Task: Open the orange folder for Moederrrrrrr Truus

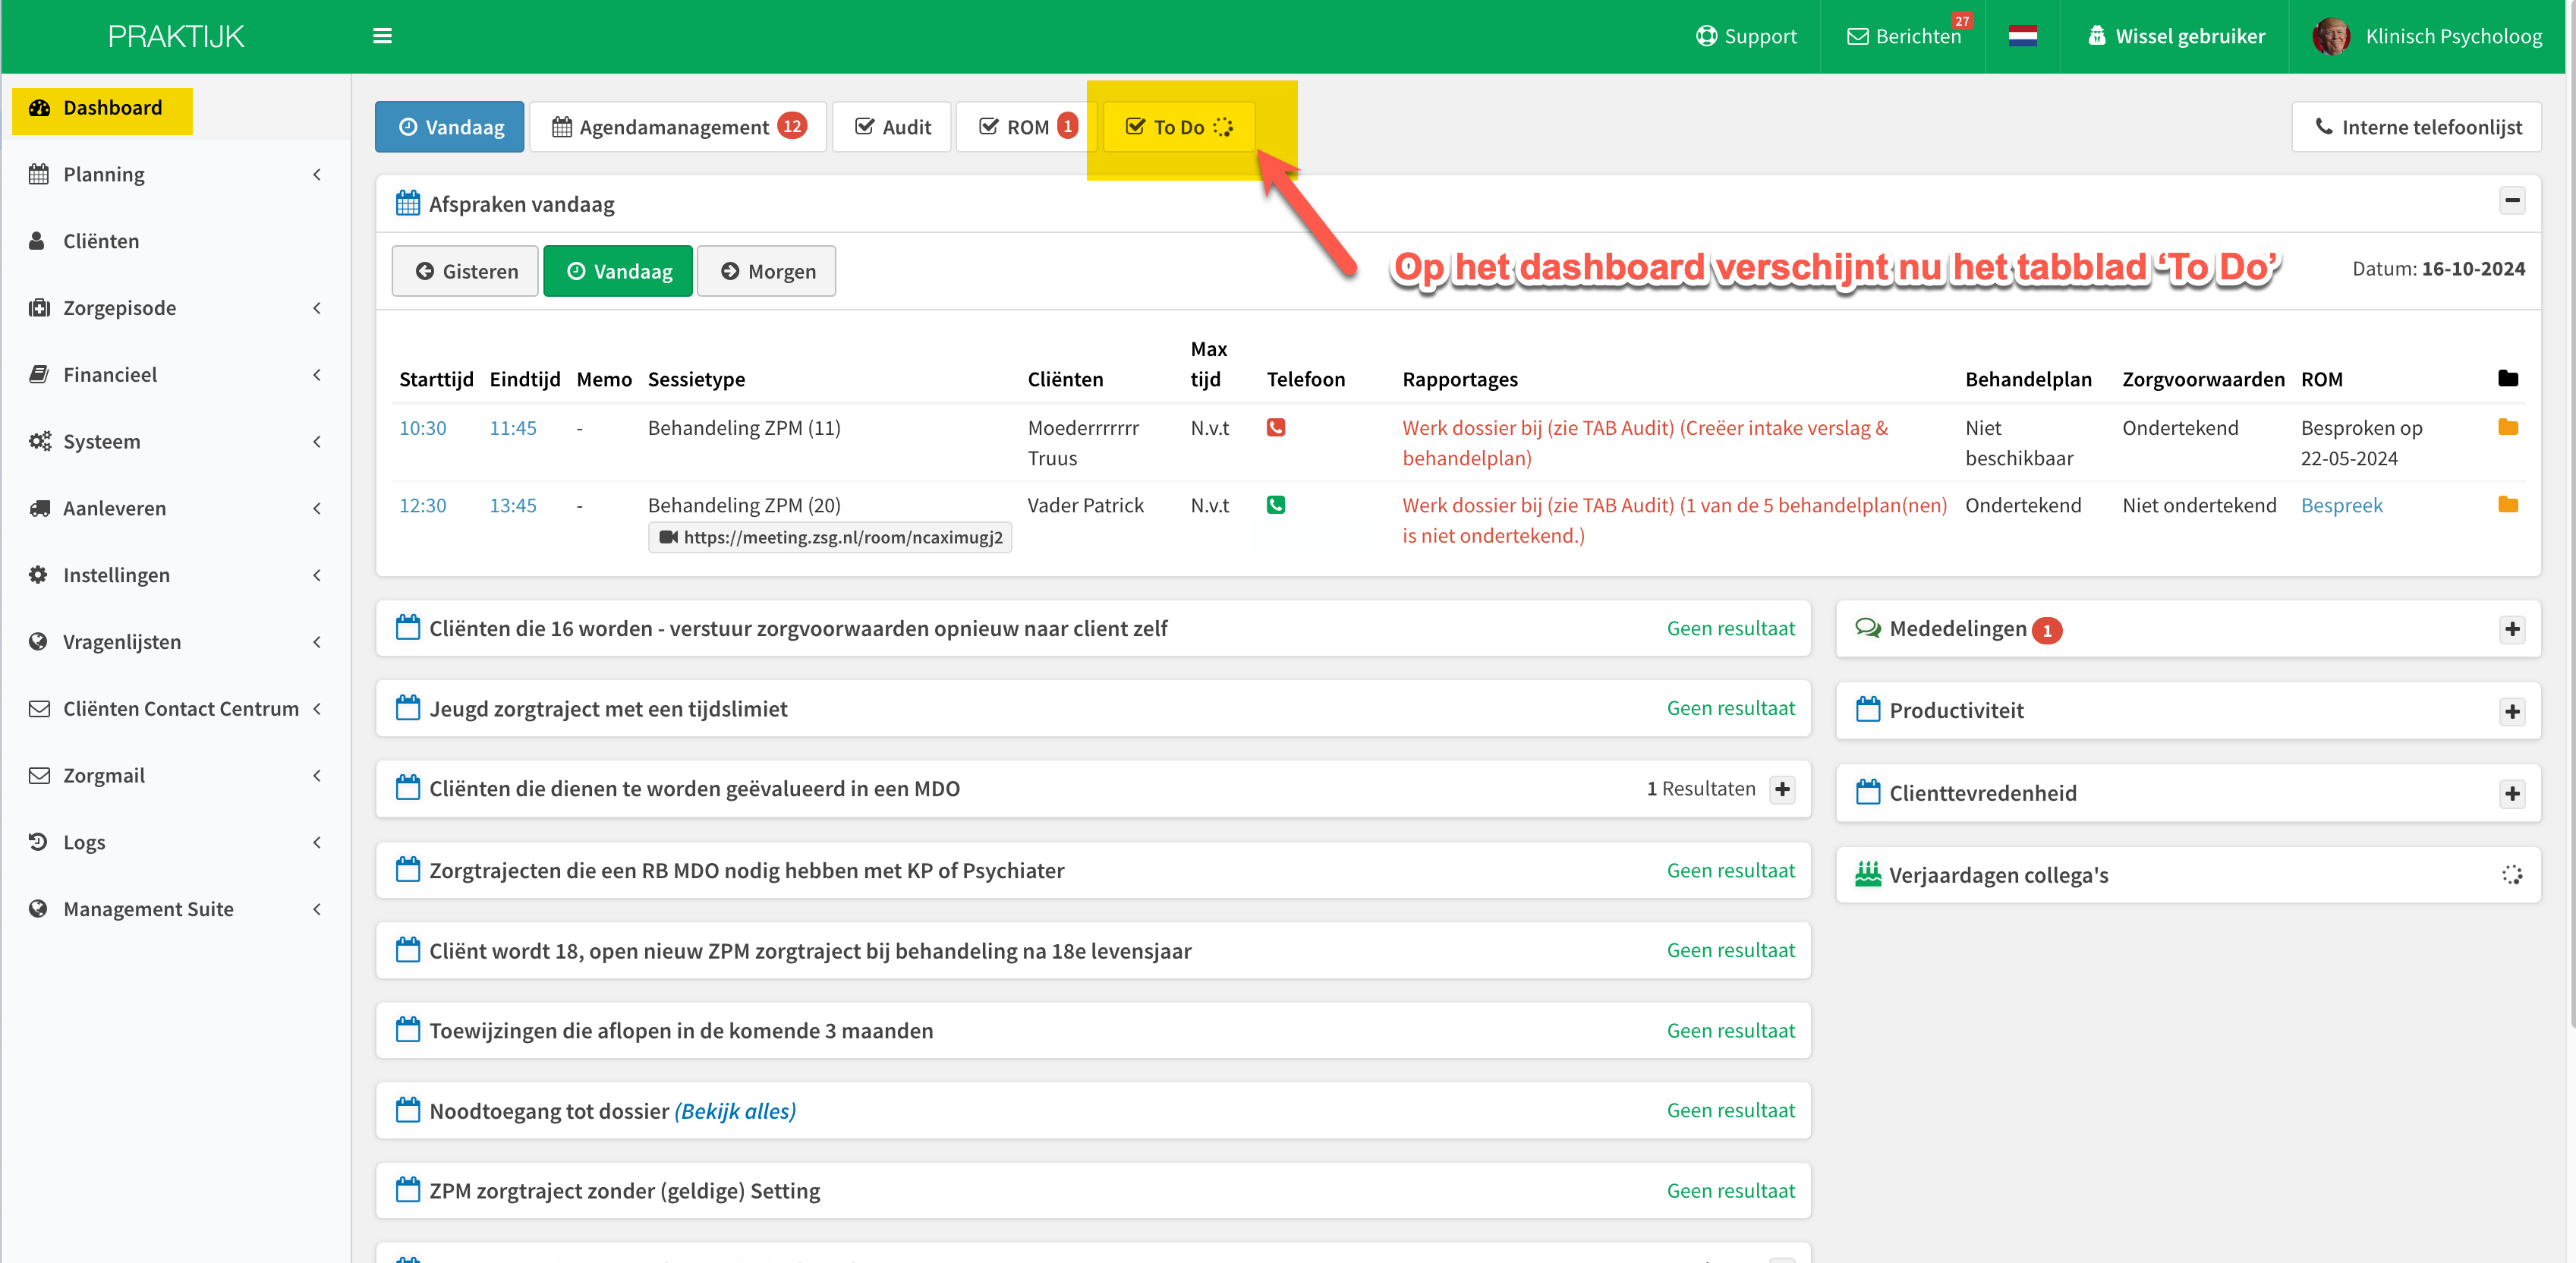Action: pos(2508,428)
